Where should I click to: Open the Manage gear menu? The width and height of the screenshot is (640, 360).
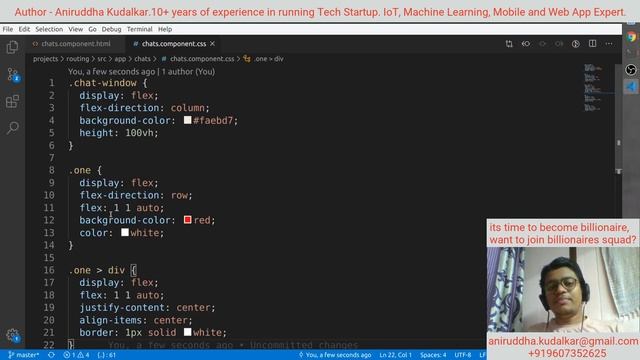[13, 336]
